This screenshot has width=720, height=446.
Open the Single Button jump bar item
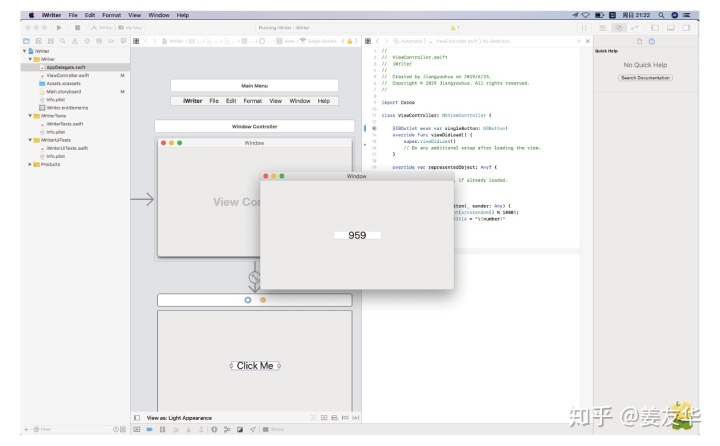click(318, 41)
